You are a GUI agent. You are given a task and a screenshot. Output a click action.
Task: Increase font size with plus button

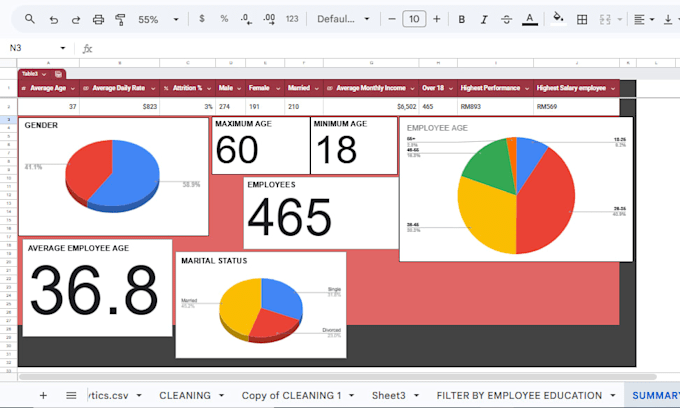437,19
